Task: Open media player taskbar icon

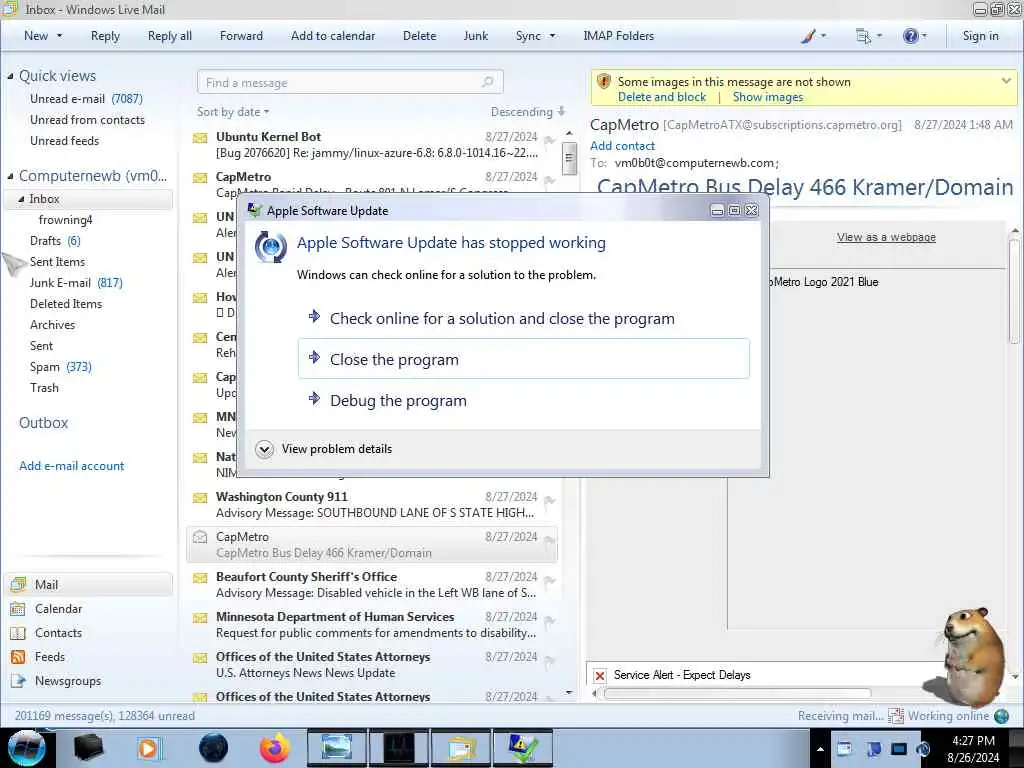Action: 148,748
